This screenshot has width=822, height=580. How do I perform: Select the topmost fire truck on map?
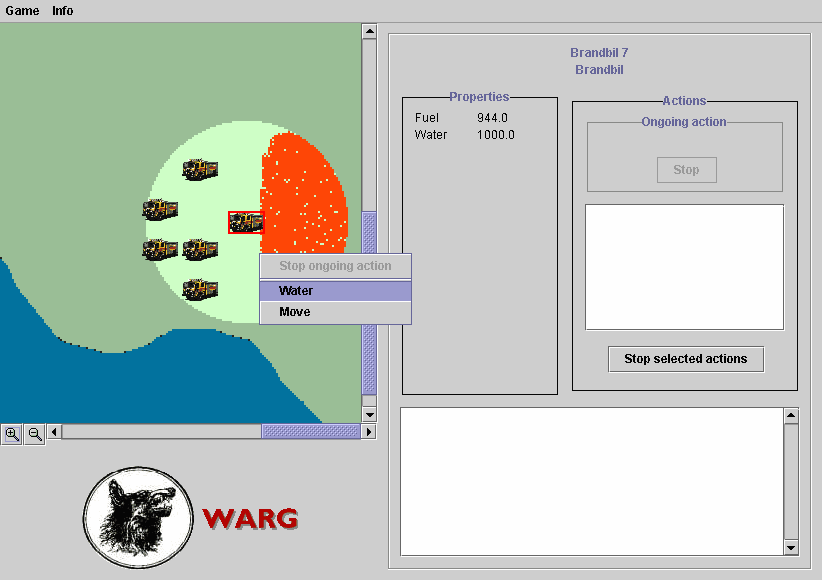pyautogui.click(x=200, y=169)
